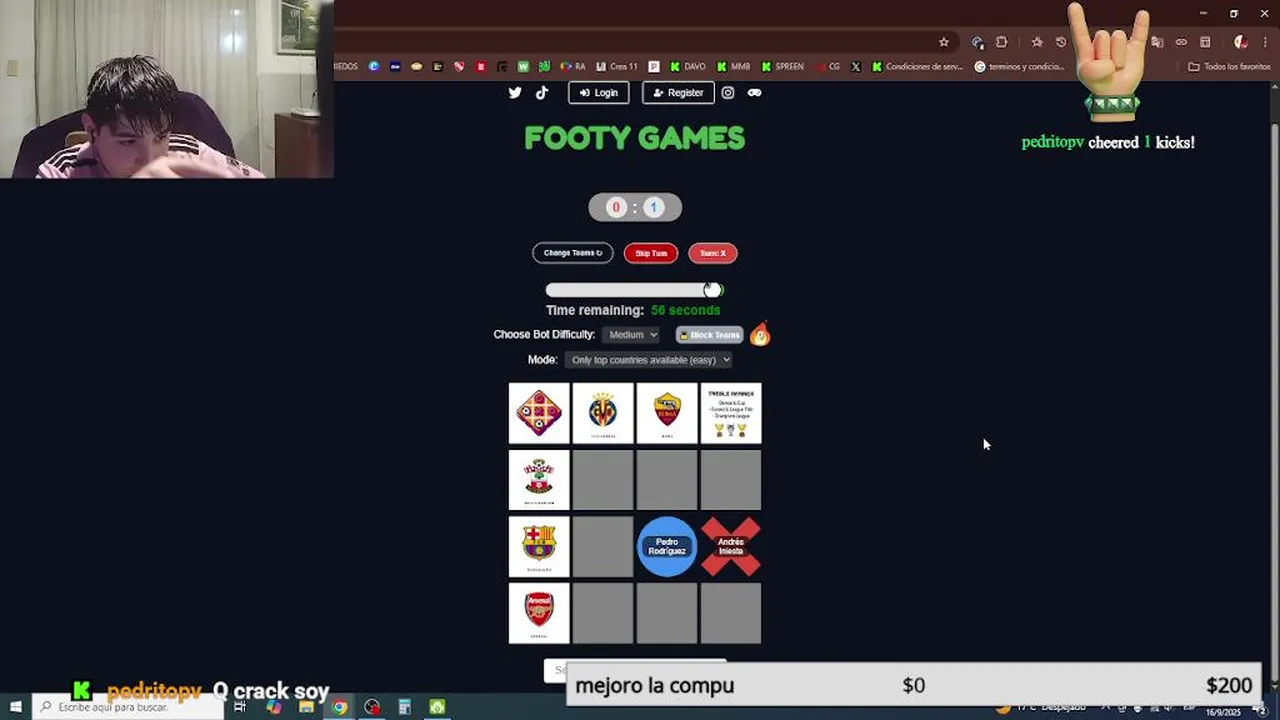Click the red Skip Turn button
The height and width of the screenshot is (720, 1280).
click(x=651, y=253)
